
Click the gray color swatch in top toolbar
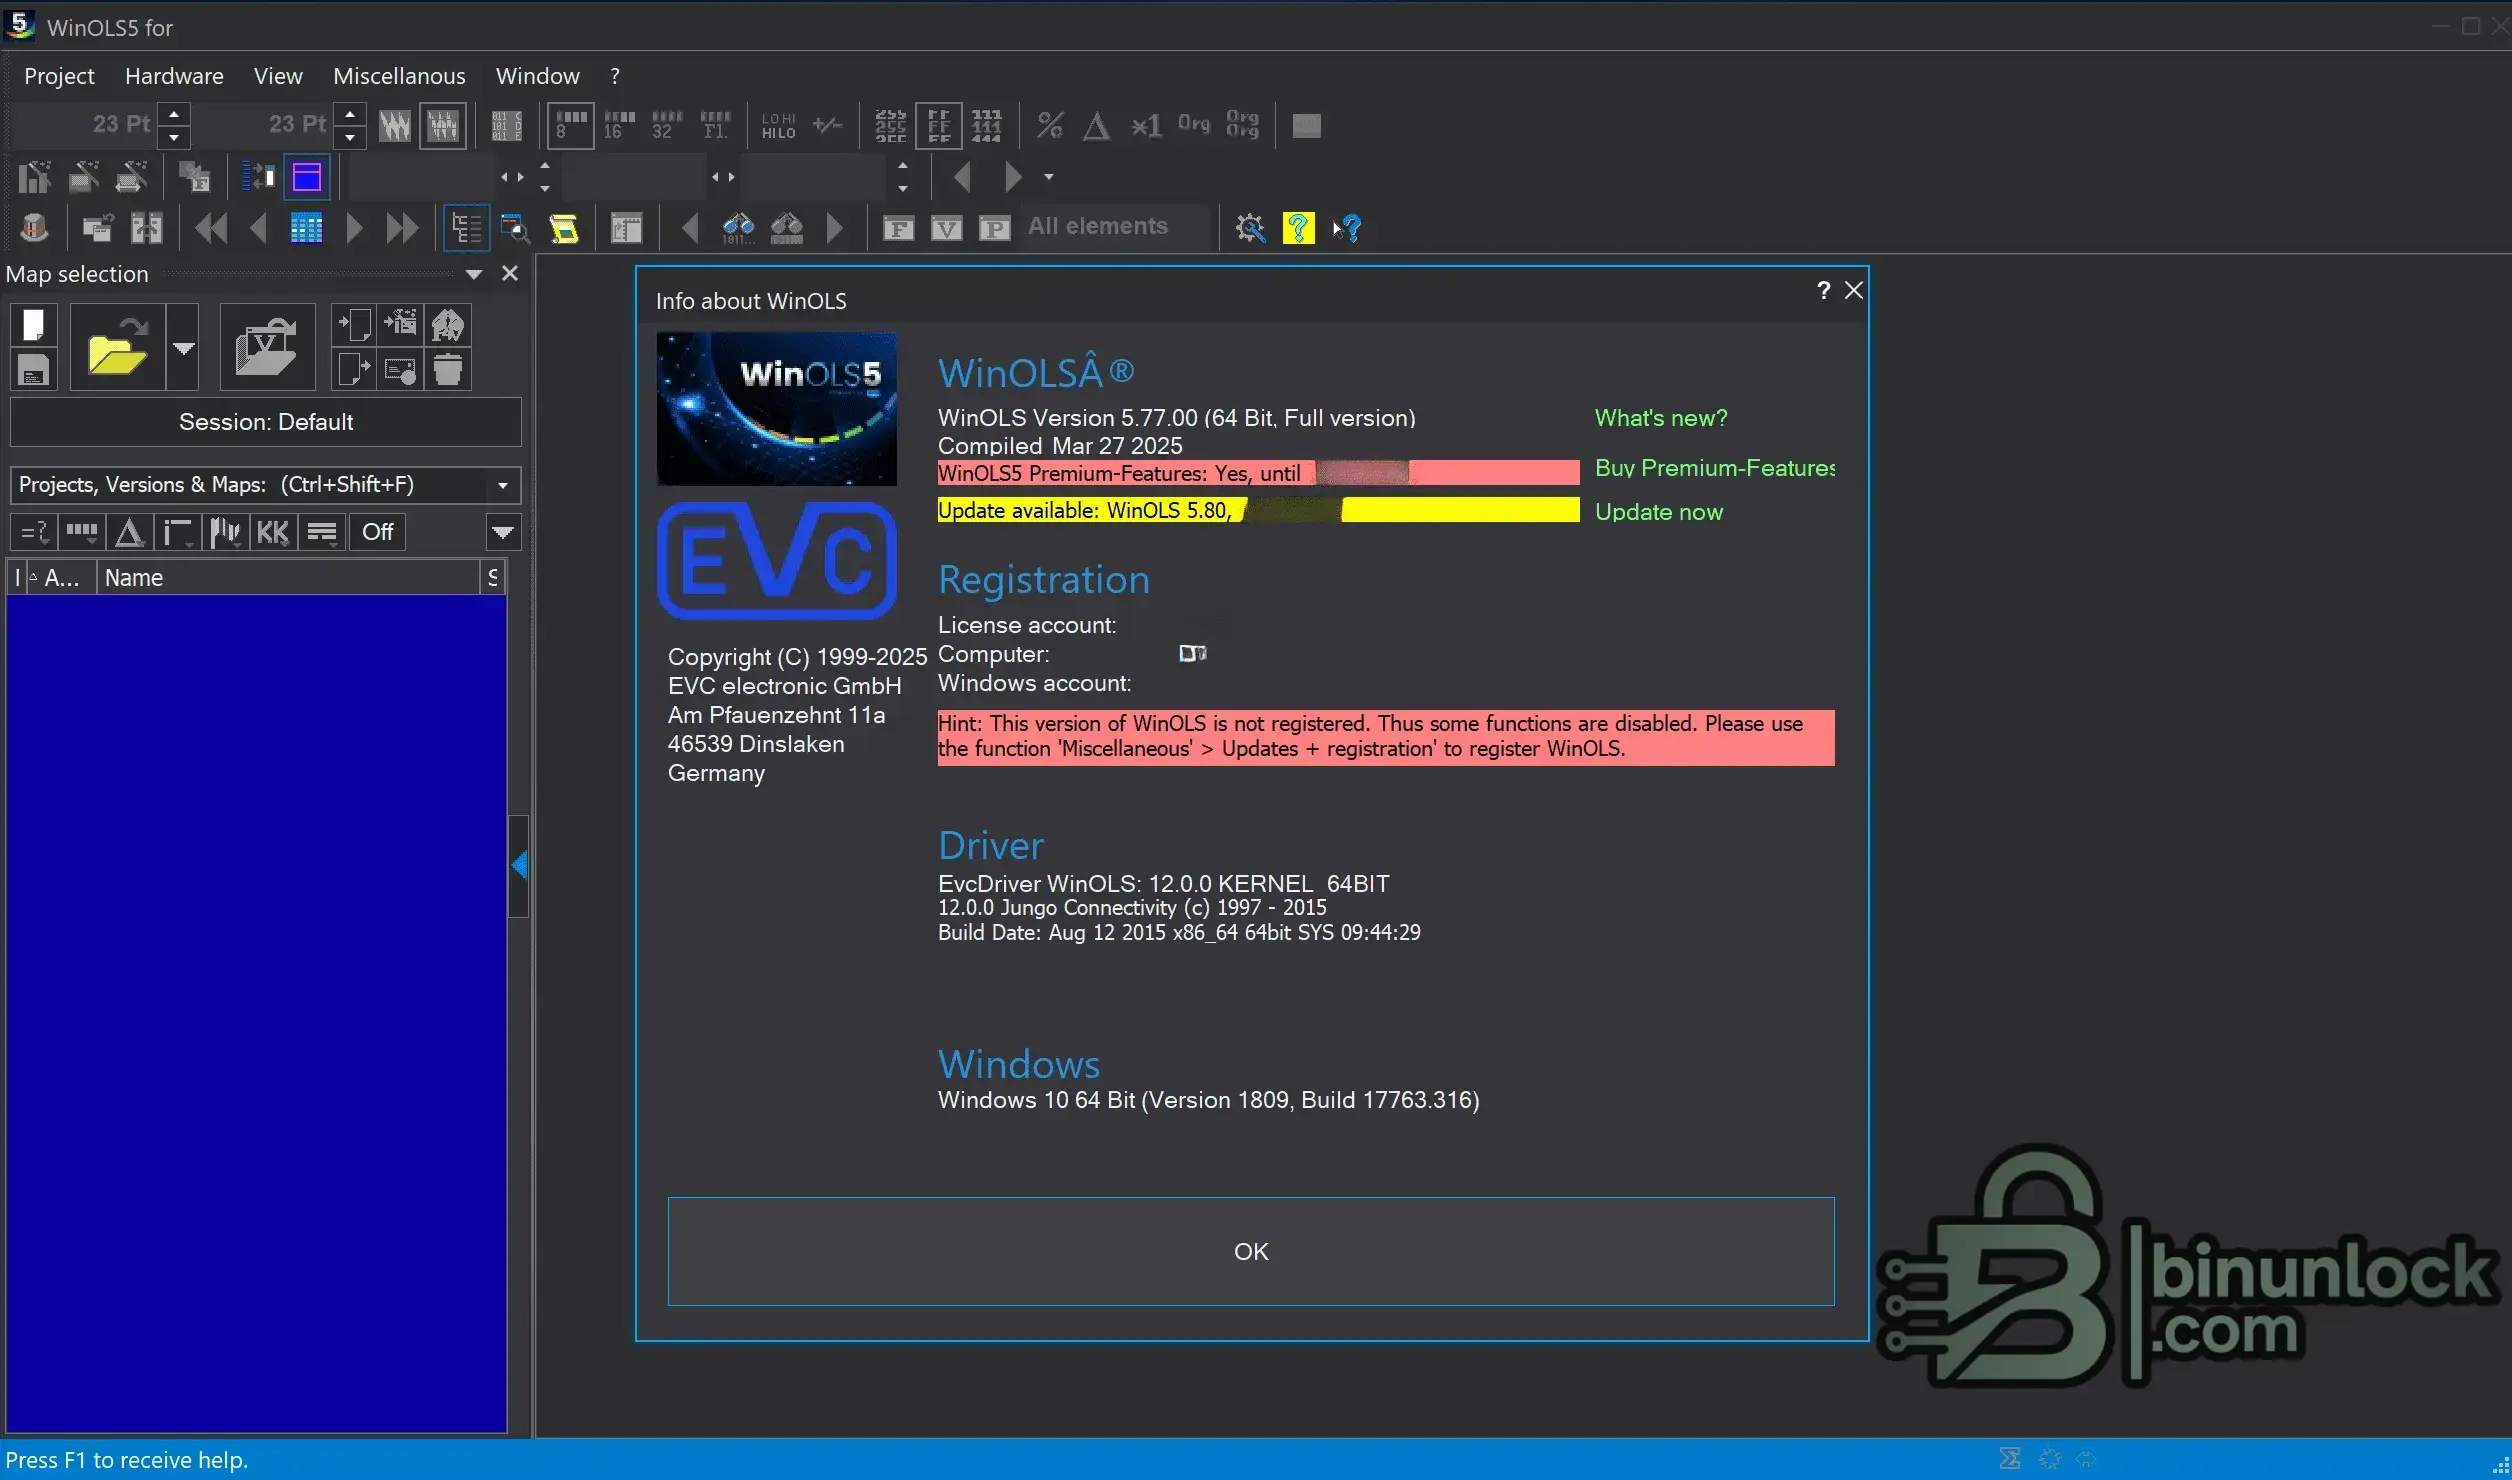click(x=1306, y=125)
